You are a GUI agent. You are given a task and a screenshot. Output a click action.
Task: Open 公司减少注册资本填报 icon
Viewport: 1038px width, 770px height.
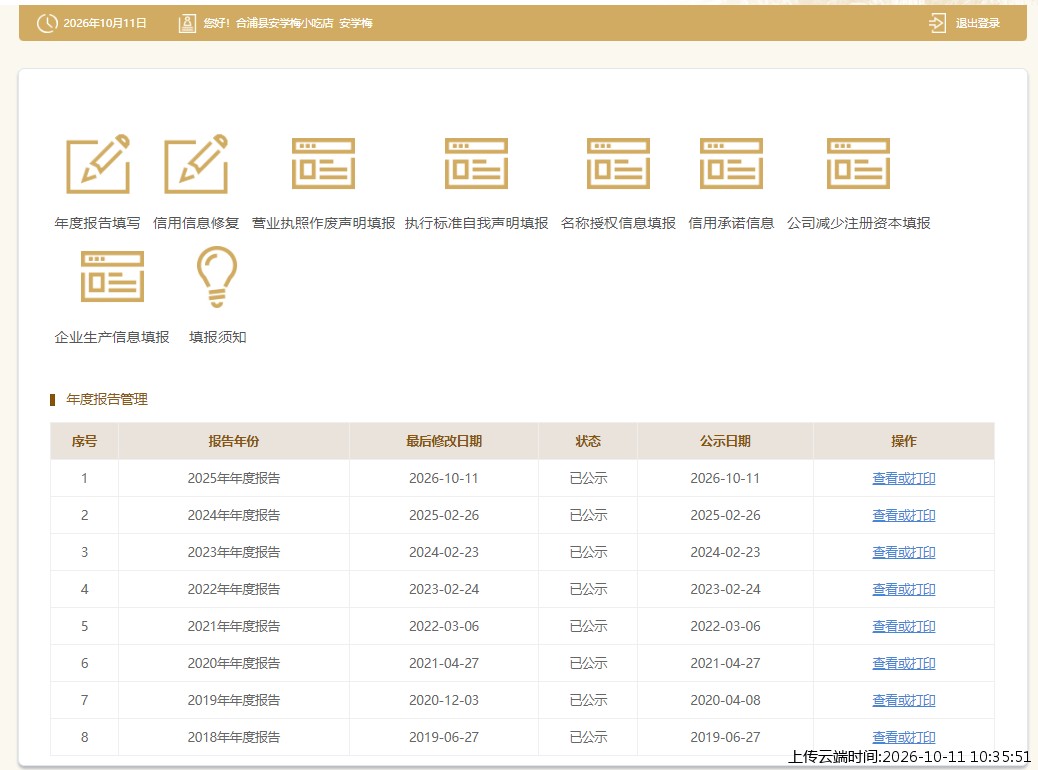click(x=859, y=164)
